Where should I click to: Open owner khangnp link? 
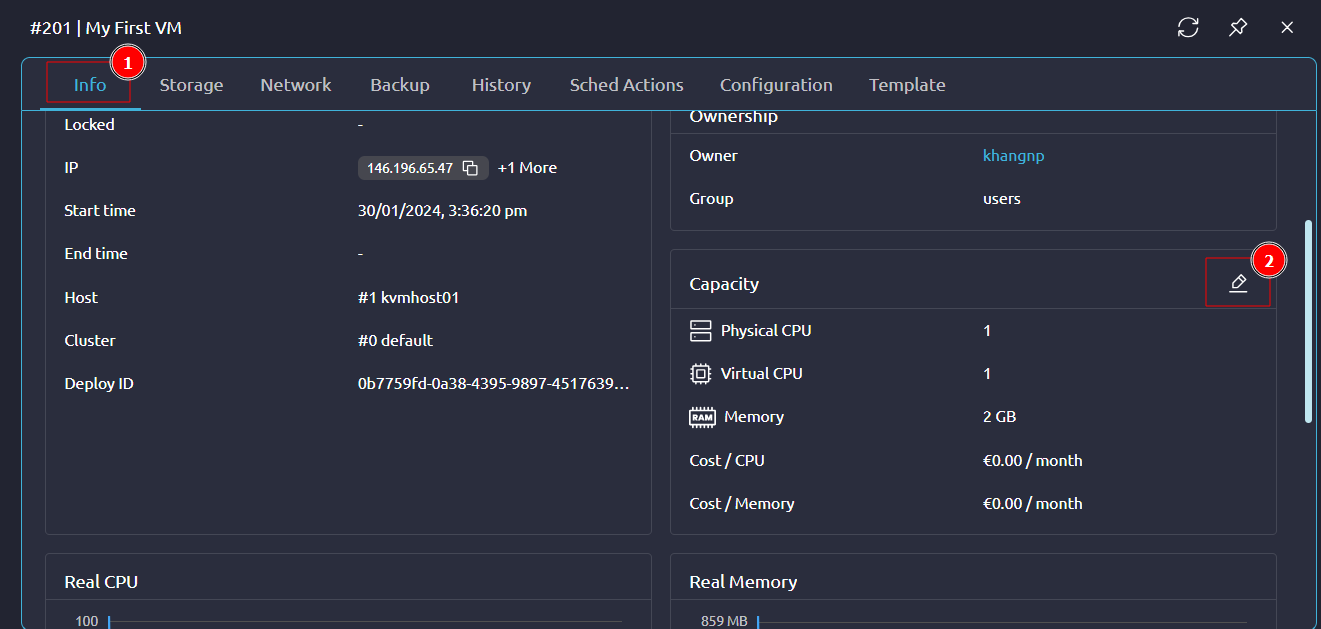pyautogui.click(x=1013, y=156)
